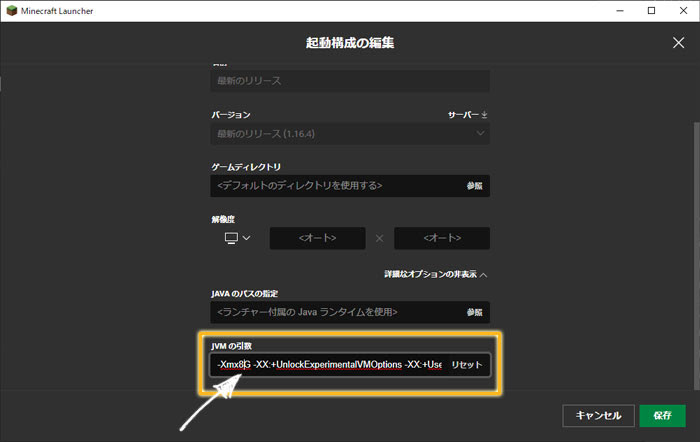Click 参照 for the Java path
700x442 pixels.
(x=475, y=312)
